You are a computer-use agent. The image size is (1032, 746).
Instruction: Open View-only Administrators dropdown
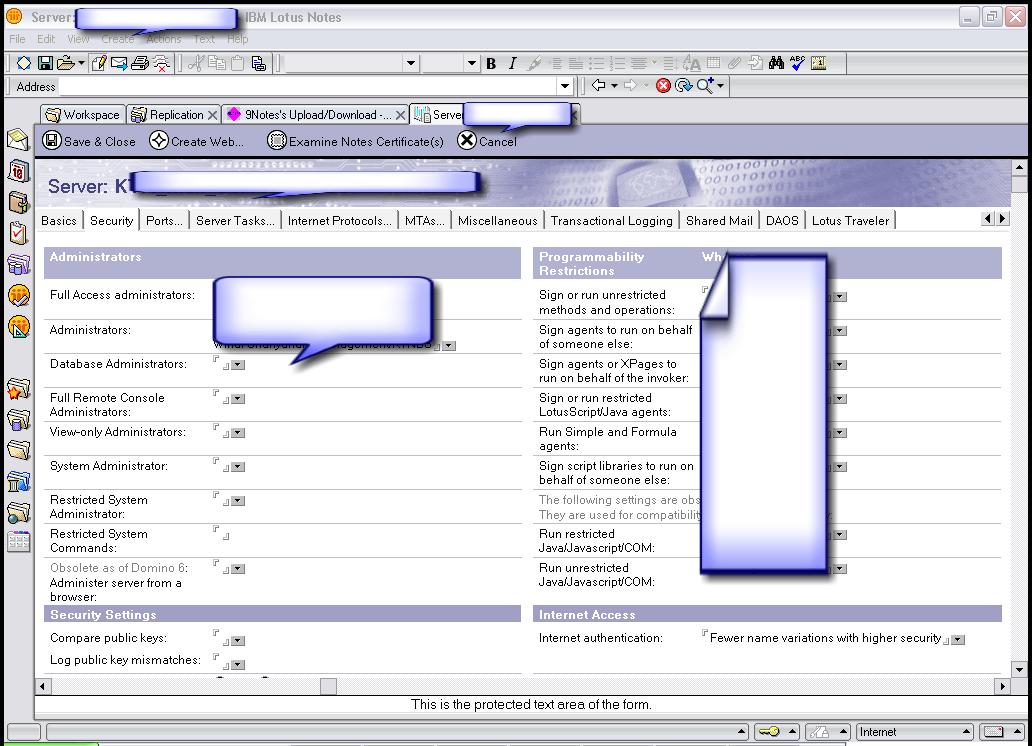pyautogui.click(x=238, y=433)
